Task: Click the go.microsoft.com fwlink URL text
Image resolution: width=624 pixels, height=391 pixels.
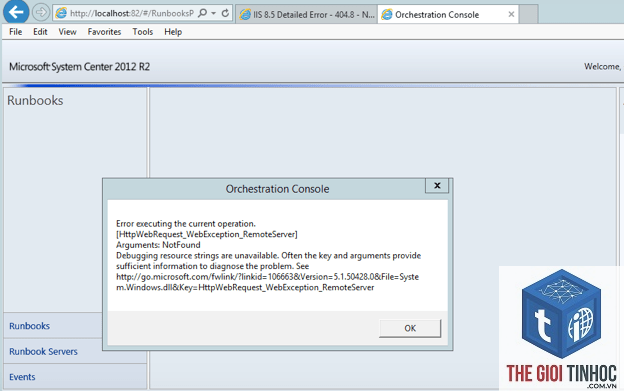Action: point(267,282)
